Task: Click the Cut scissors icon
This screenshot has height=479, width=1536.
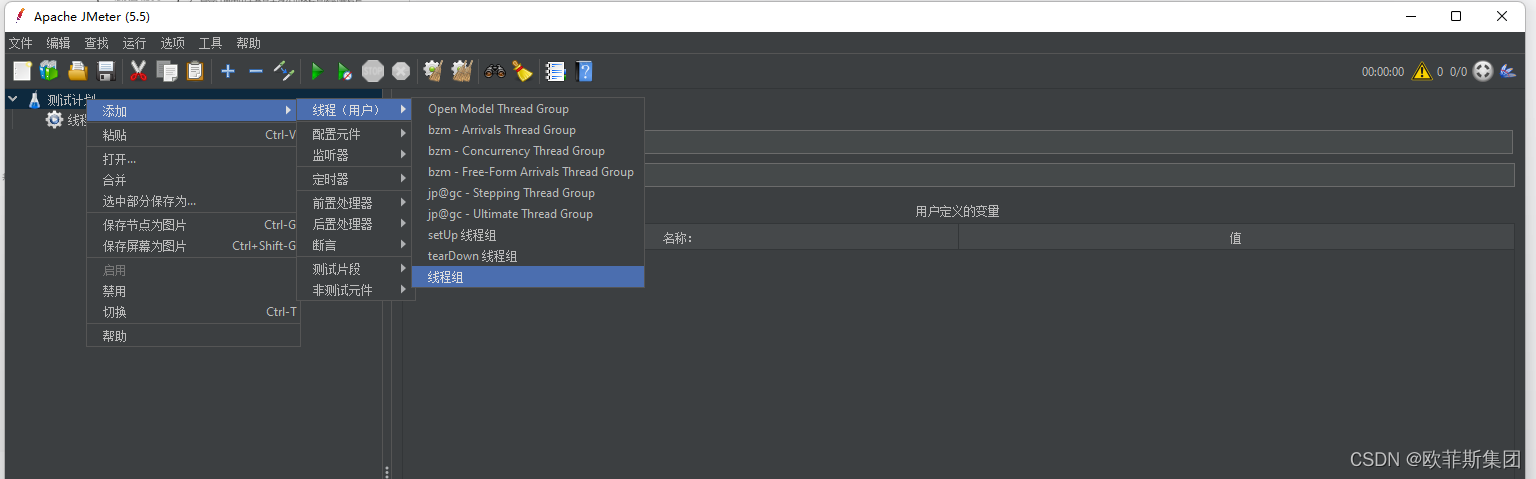Action: coord(138,71)
